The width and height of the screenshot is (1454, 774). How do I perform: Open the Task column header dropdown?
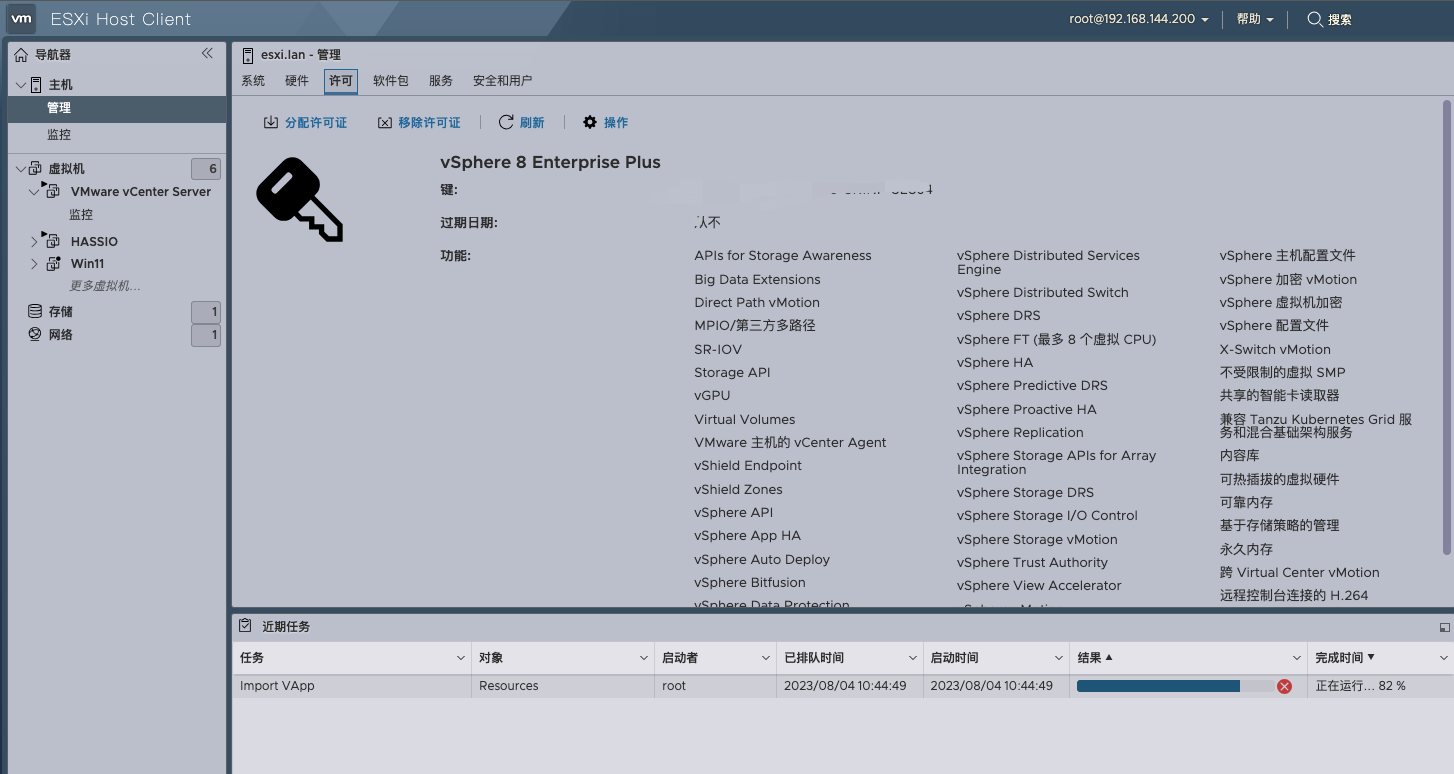(460, 658)
